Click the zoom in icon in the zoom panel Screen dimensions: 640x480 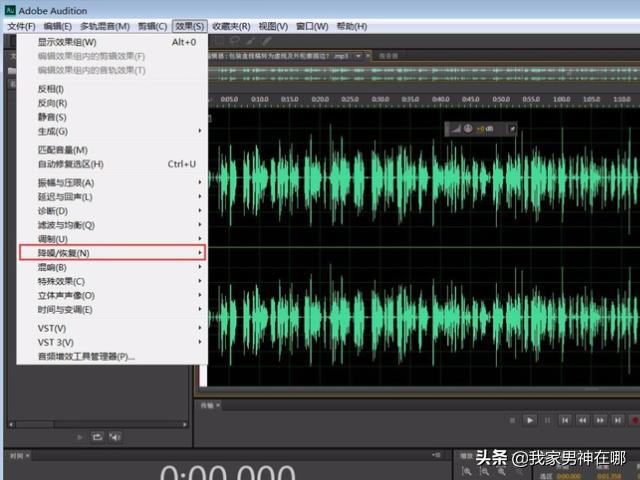pyautogui.click(x=467, y=470)
